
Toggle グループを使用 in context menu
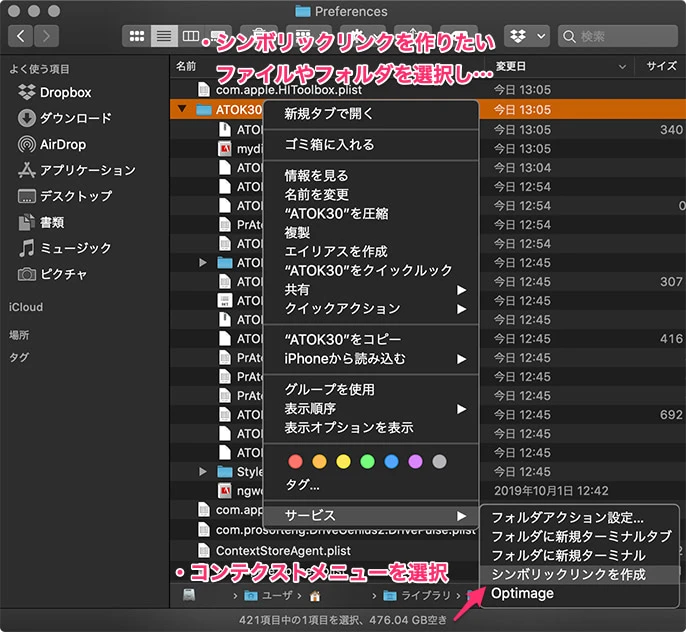click(x=371, y=390)
